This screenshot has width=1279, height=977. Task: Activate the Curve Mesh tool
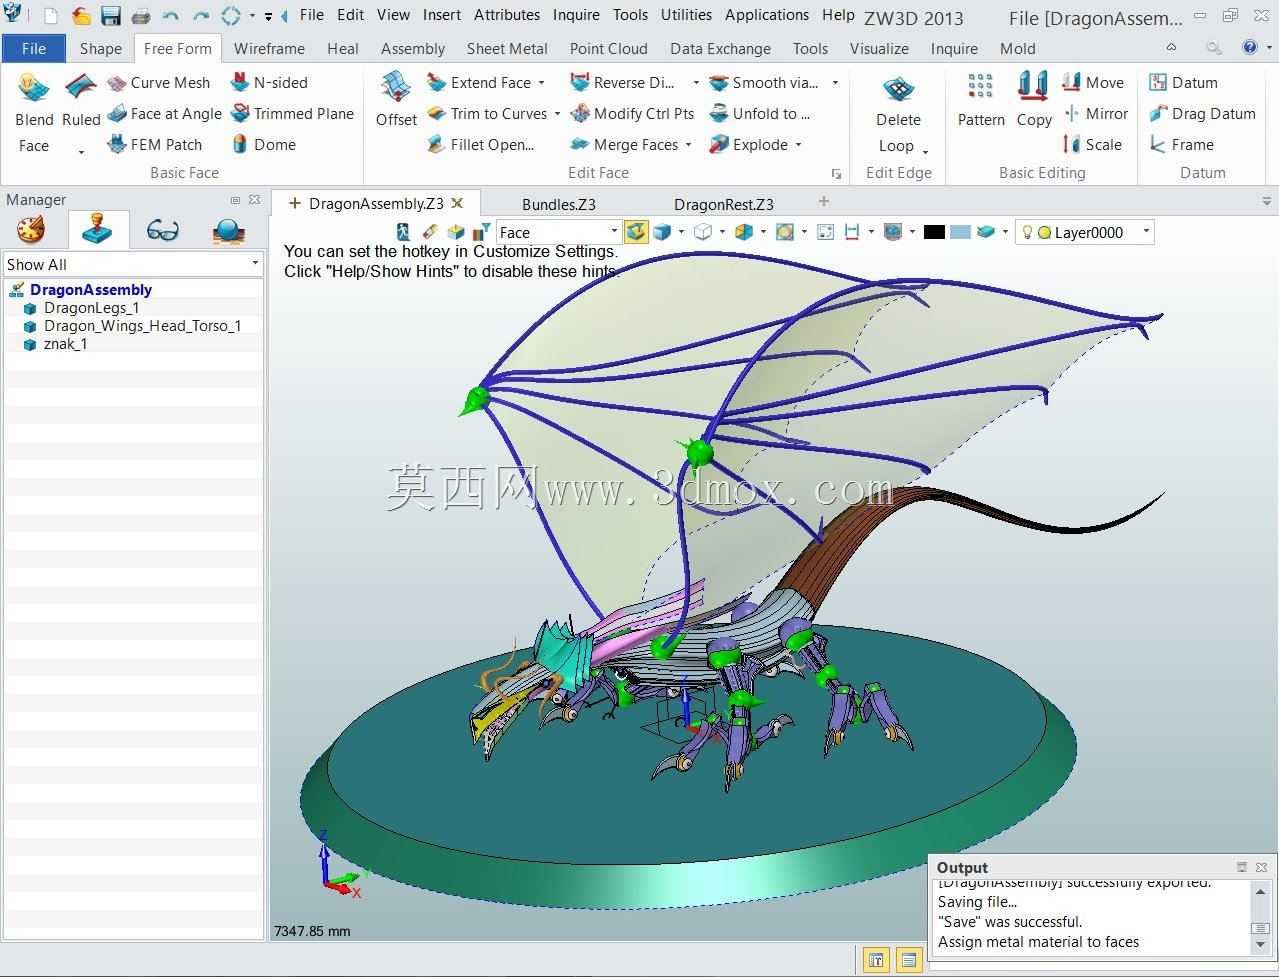point(159,83)
